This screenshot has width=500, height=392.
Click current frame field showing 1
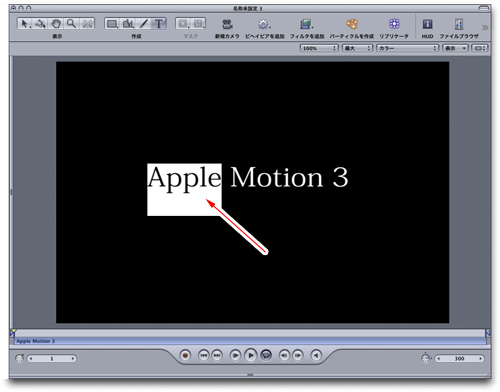(52, 359)
